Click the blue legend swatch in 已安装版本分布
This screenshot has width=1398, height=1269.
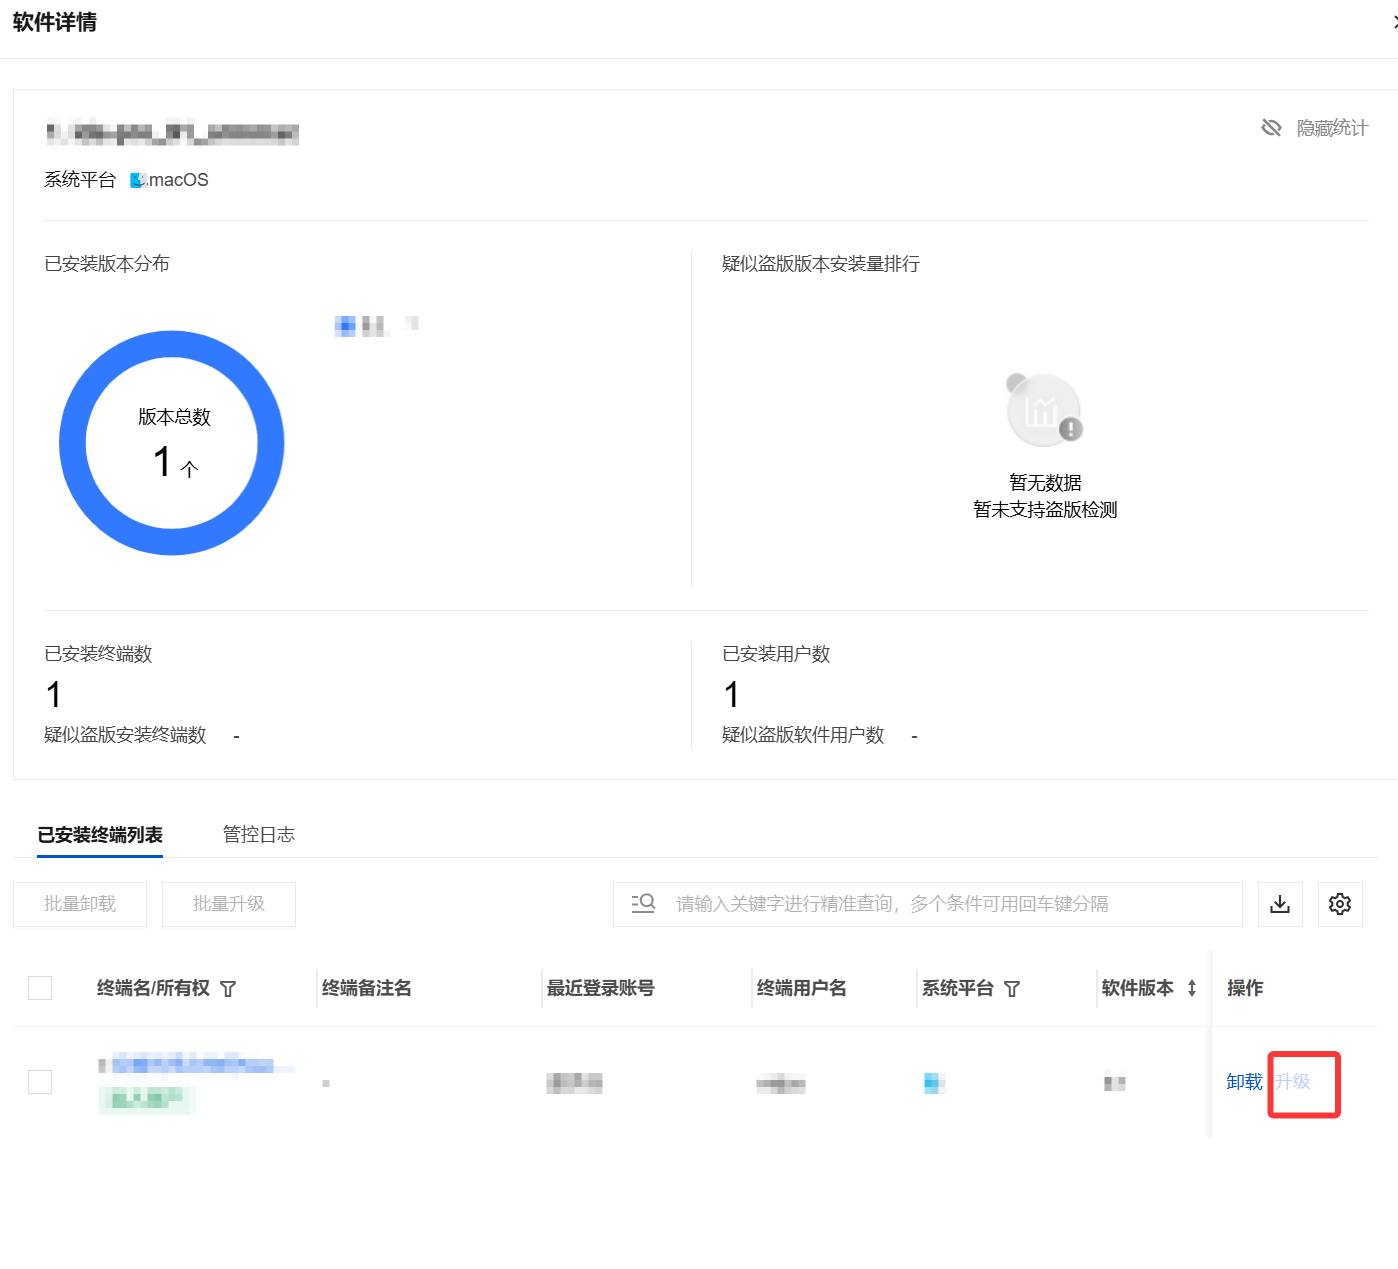pos(345,325)
